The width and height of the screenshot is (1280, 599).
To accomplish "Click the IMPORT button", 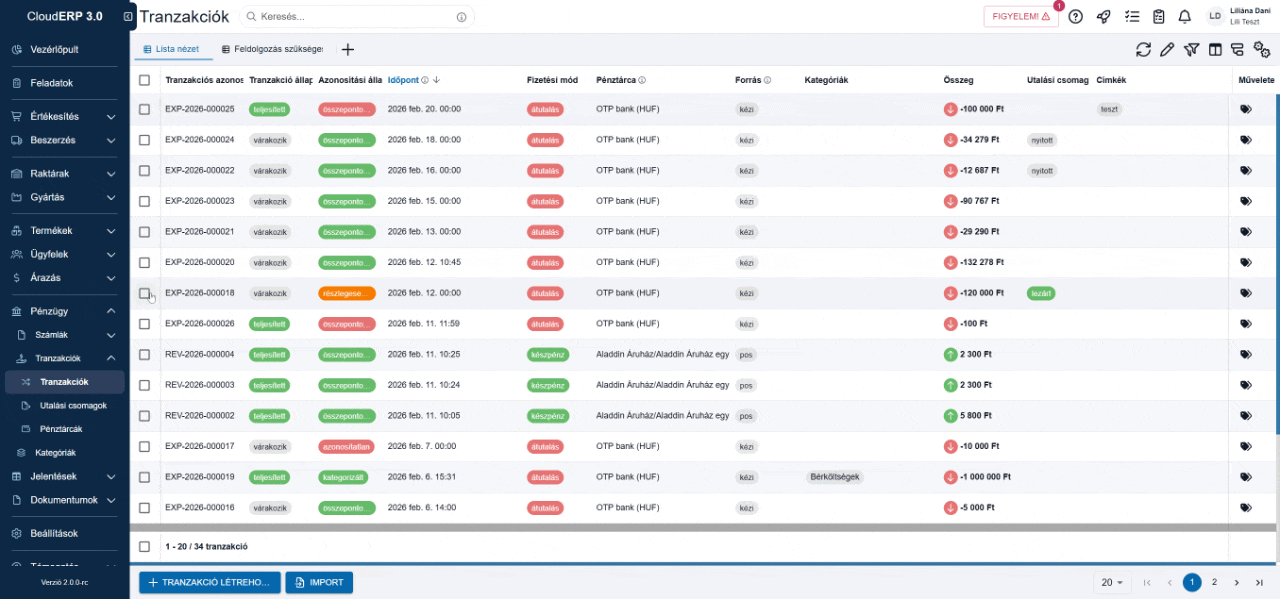I will pyautogui.click(x=319, y=582).
